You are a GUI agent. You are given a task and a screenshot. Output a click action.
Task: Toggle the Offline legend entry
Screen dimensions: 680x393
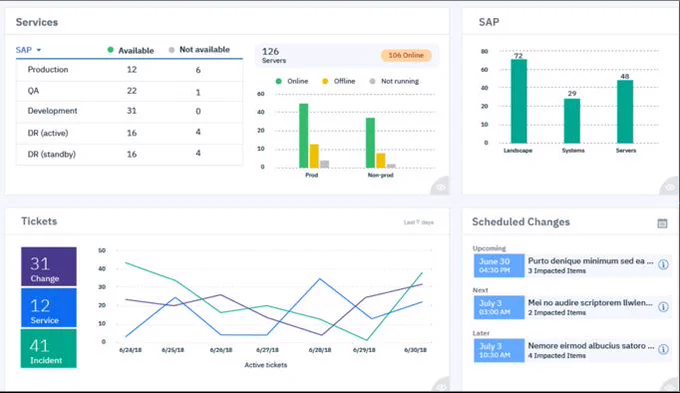tap(339, 81)
